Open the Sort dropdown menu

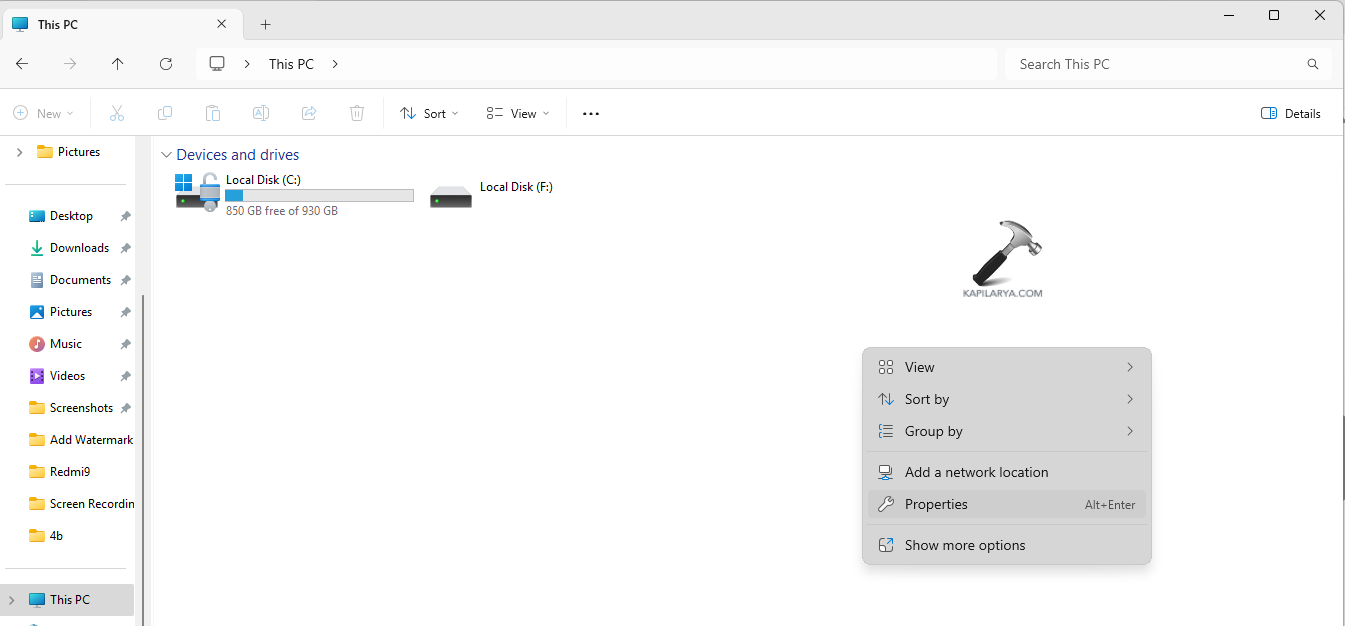pos(429,114)
